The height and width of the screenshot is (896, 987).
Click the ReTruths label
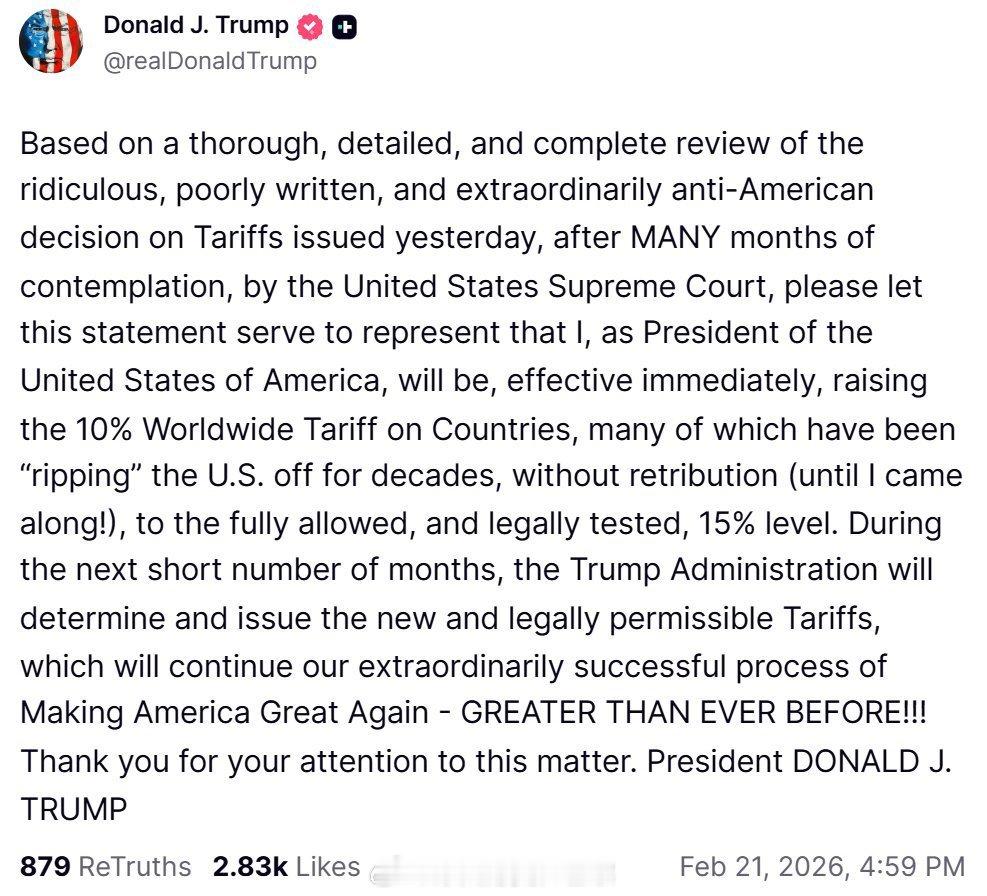(x=134, y=866)
